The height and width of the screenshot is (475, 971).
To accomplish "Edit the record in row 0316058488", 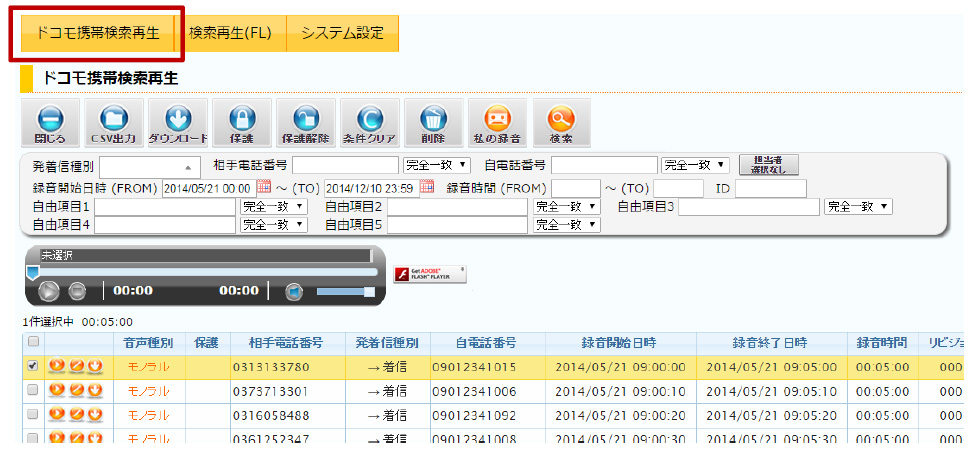I will [76, 414].
